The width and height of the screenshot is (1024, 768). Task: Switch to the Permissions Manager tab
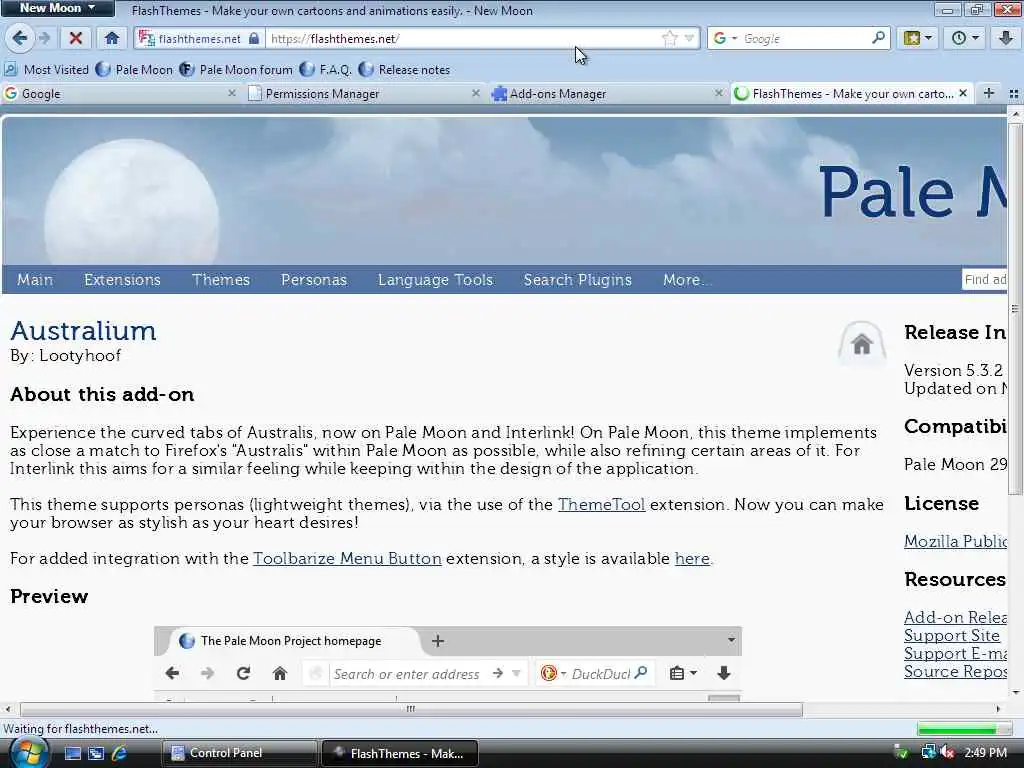click(362, 93)
